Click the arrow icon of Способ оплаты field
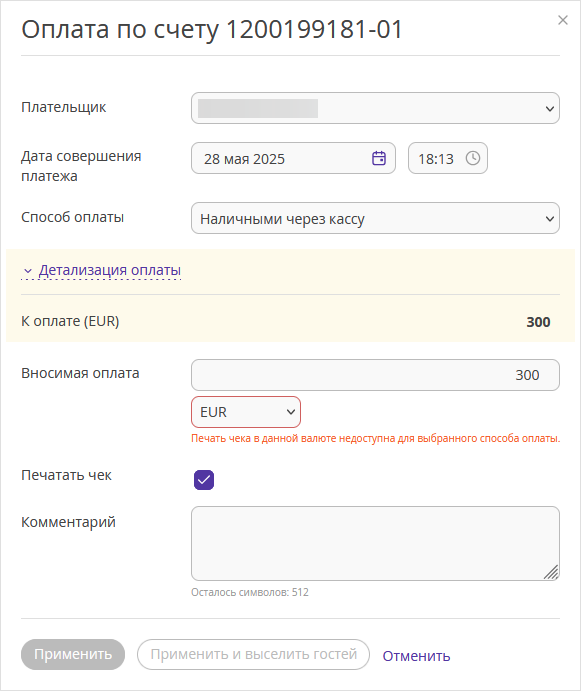 [x=549, y=219]
